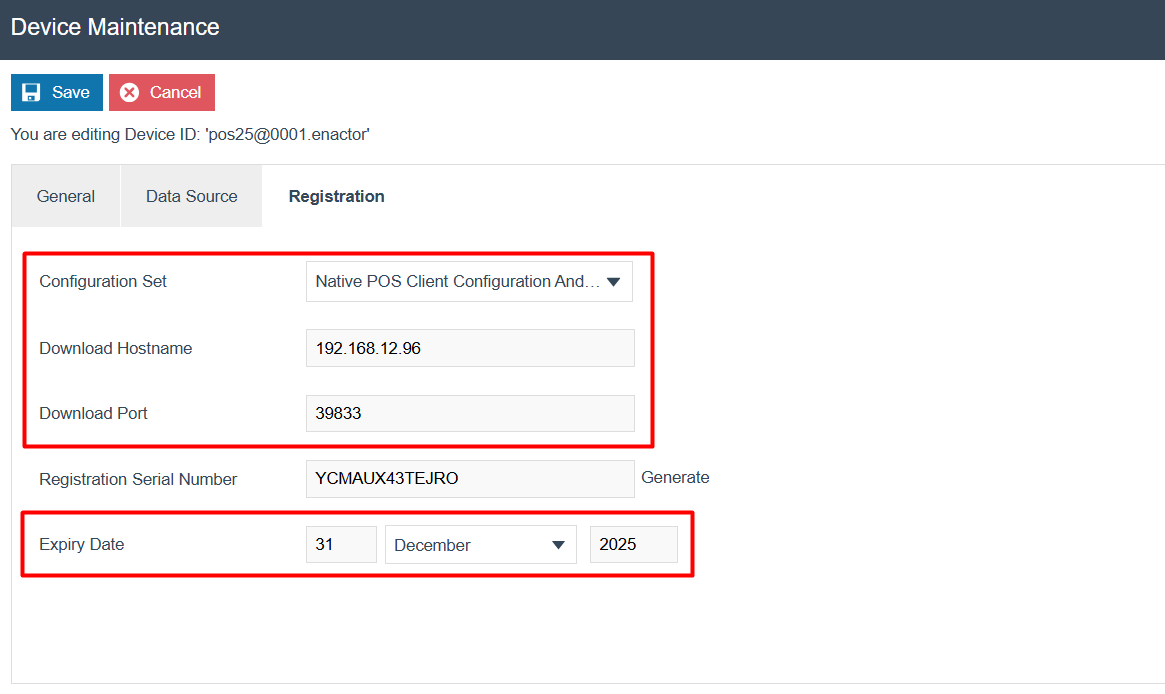Switch to the Data Source tab

191,196
